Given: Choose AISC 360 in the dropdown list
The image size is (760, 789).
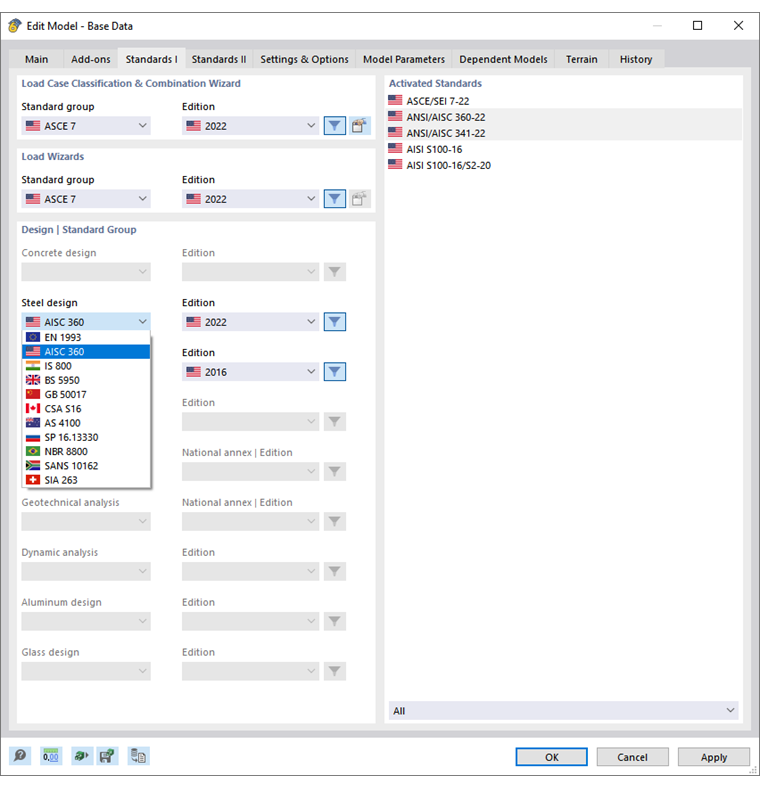Looking at the screenshot, I should pos(86,351).
